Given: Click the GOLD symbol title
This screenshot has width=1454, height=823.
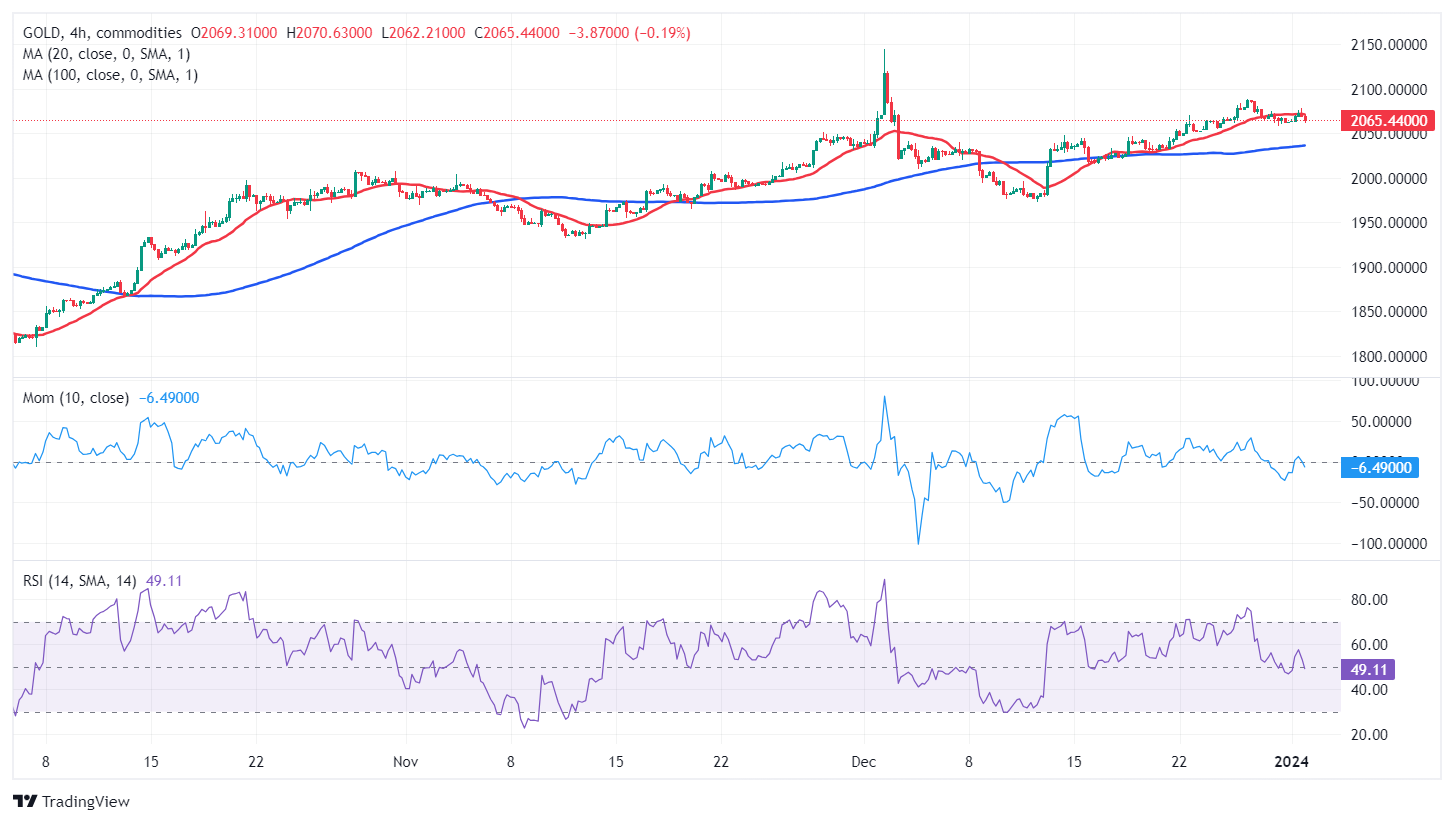Looking at the screenshot, I should [x=43, y=33].
